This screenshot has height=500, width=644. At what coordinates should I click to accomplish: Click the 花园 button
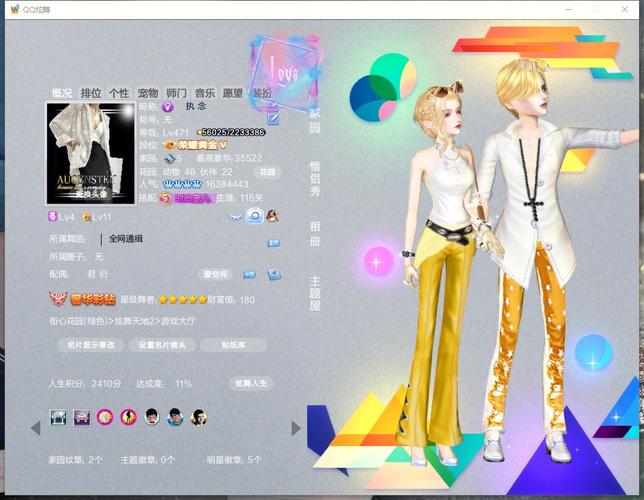267,172
